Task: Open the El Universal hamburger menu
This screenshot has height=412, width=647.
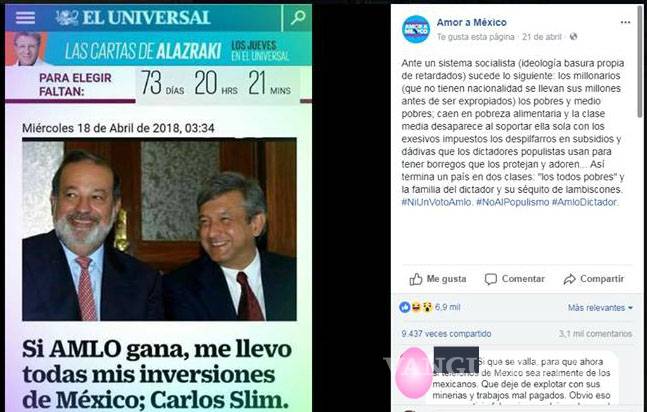Action: click(x=26, y=18)
